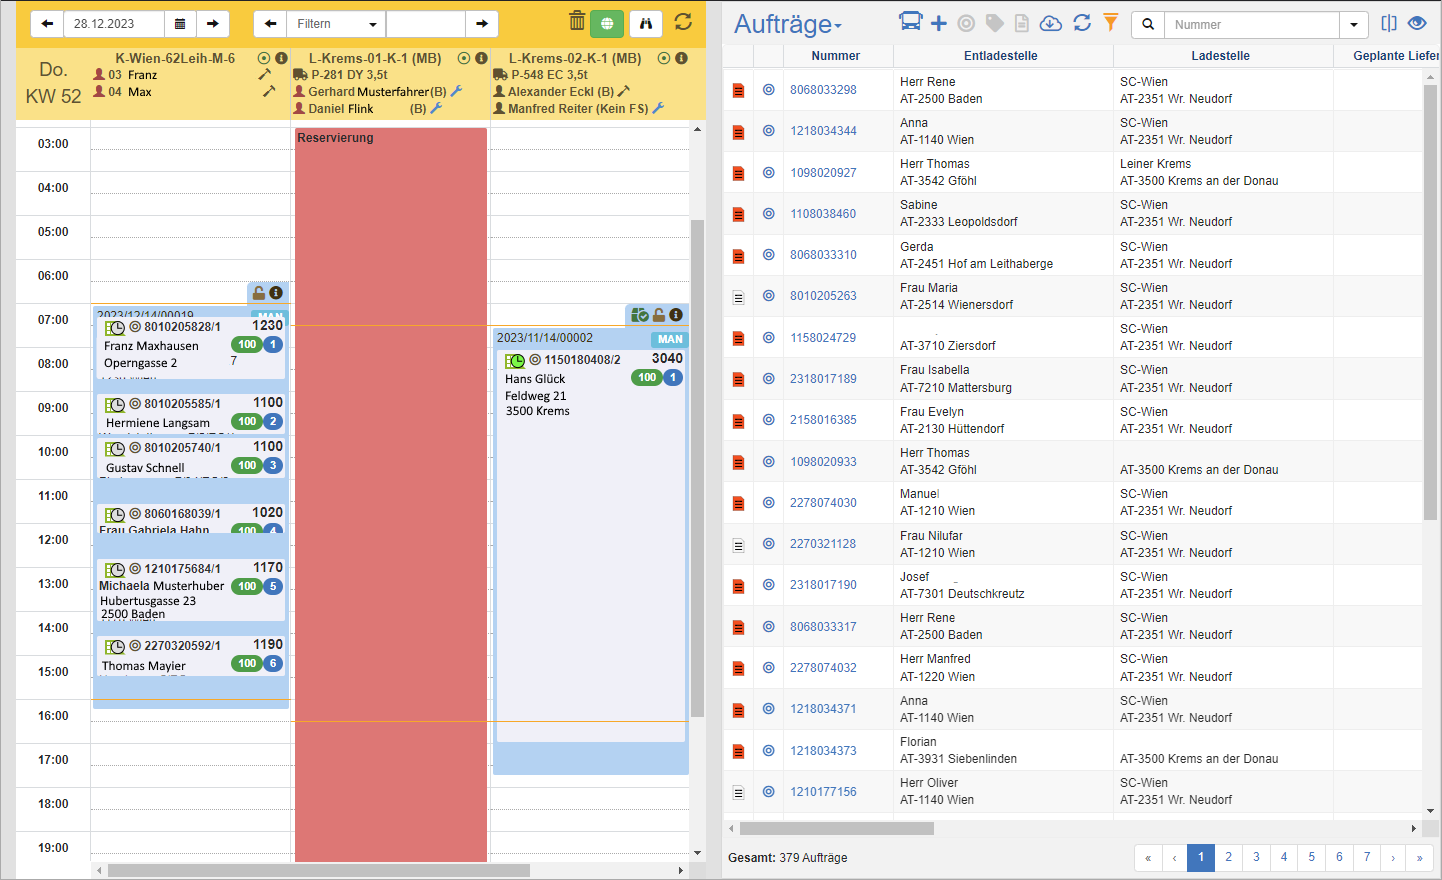Click the bus icon in Aufträge toolbar
The width and height of the screenshot is (1442, 880).
910,22
